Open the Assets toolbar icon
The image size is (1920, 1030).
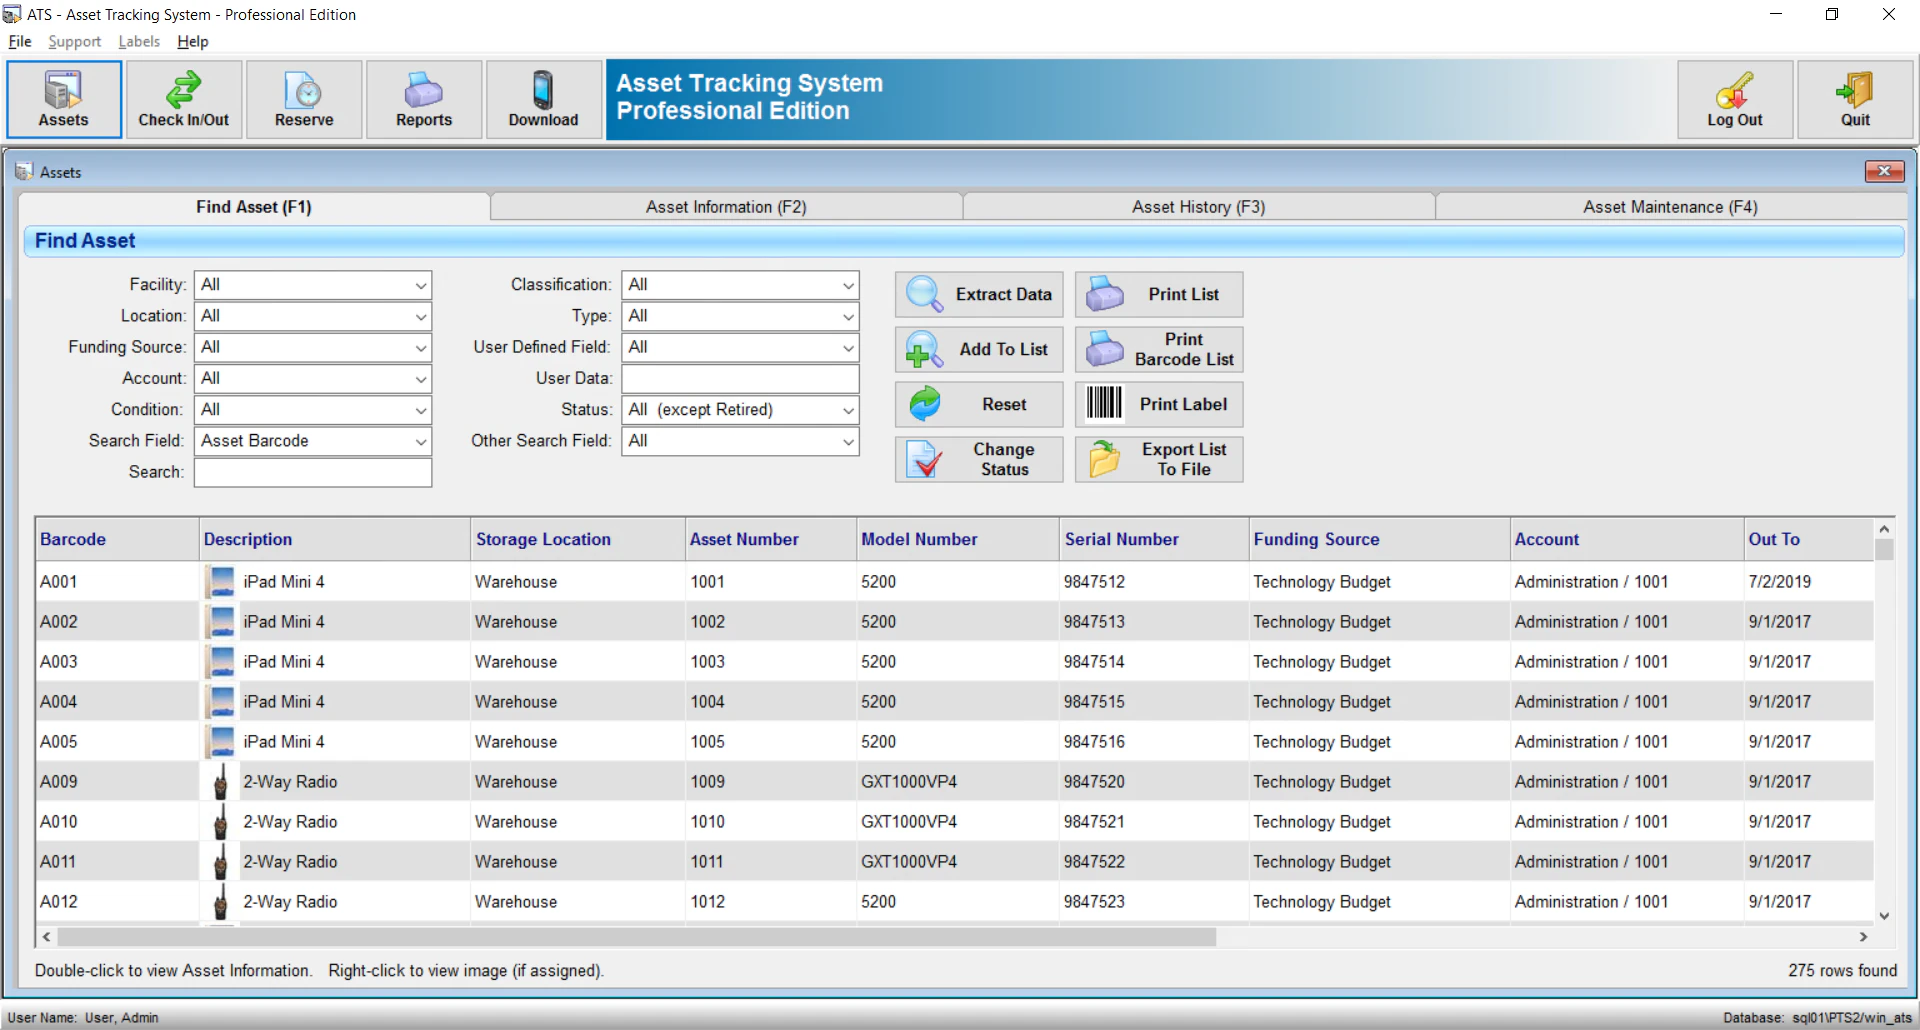[62, 99]
